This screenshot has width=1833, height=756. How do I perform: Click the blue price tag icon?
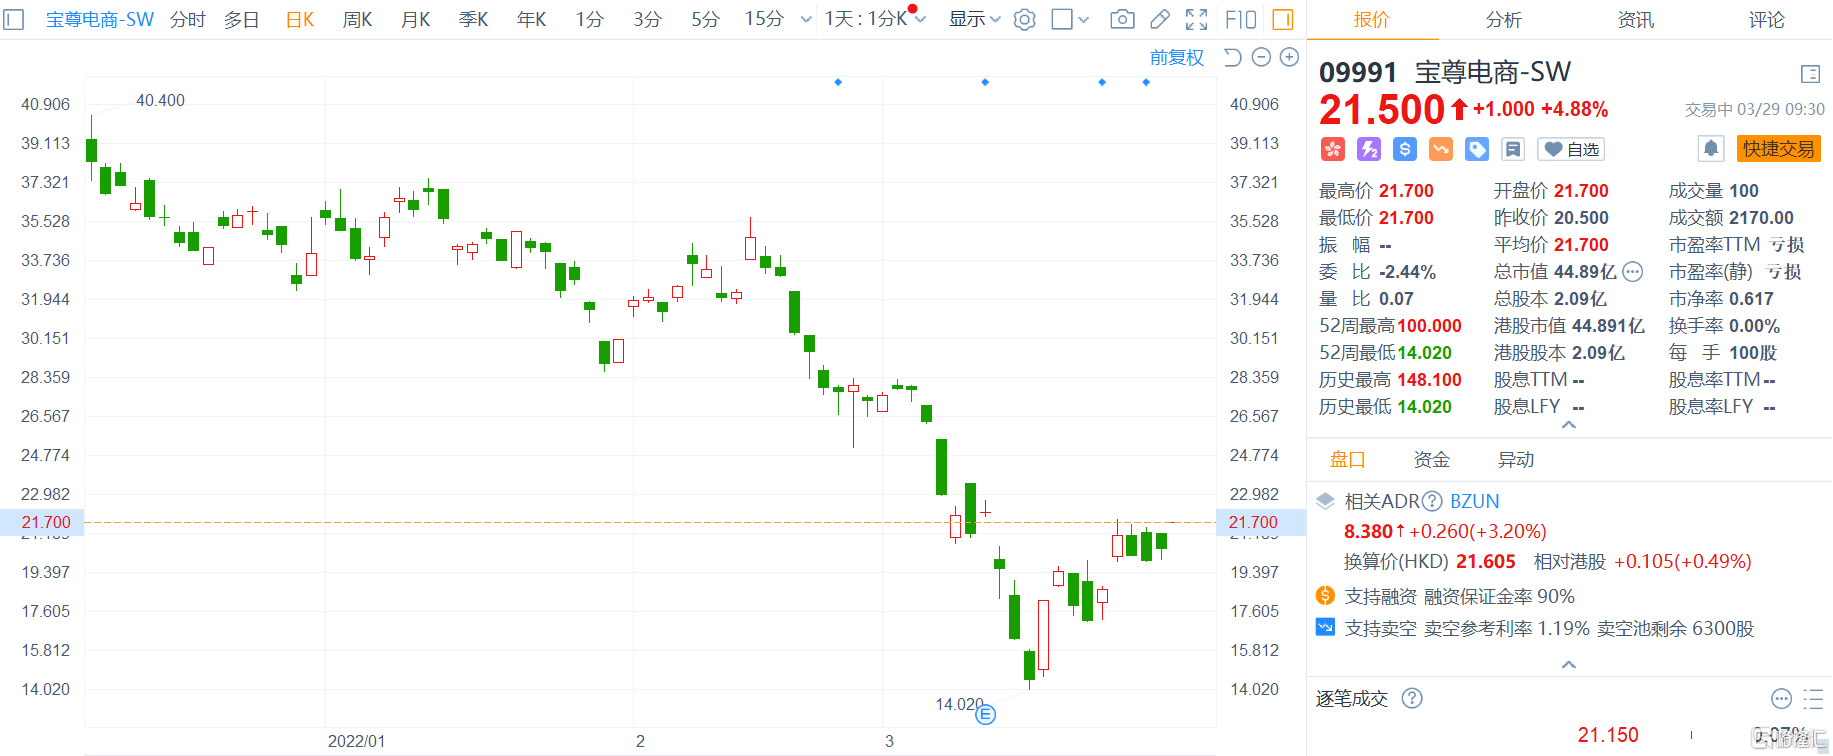[1476, 149]
